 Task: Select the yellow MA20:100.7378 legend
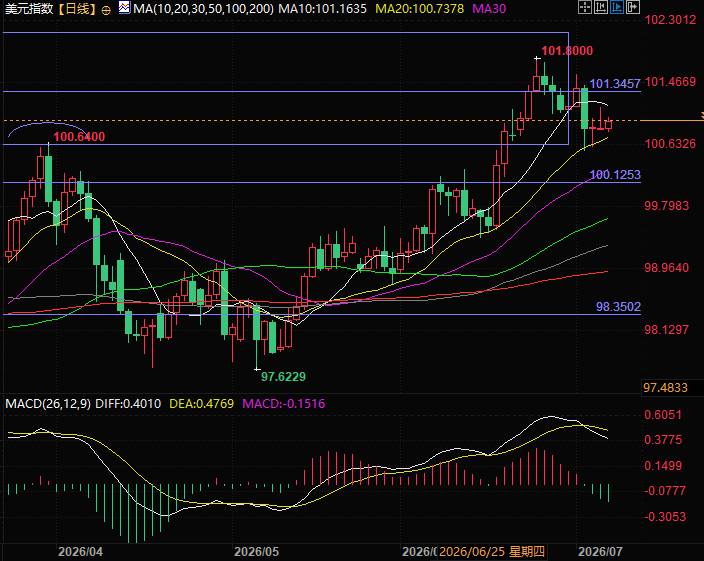click(x=419, y=9)
